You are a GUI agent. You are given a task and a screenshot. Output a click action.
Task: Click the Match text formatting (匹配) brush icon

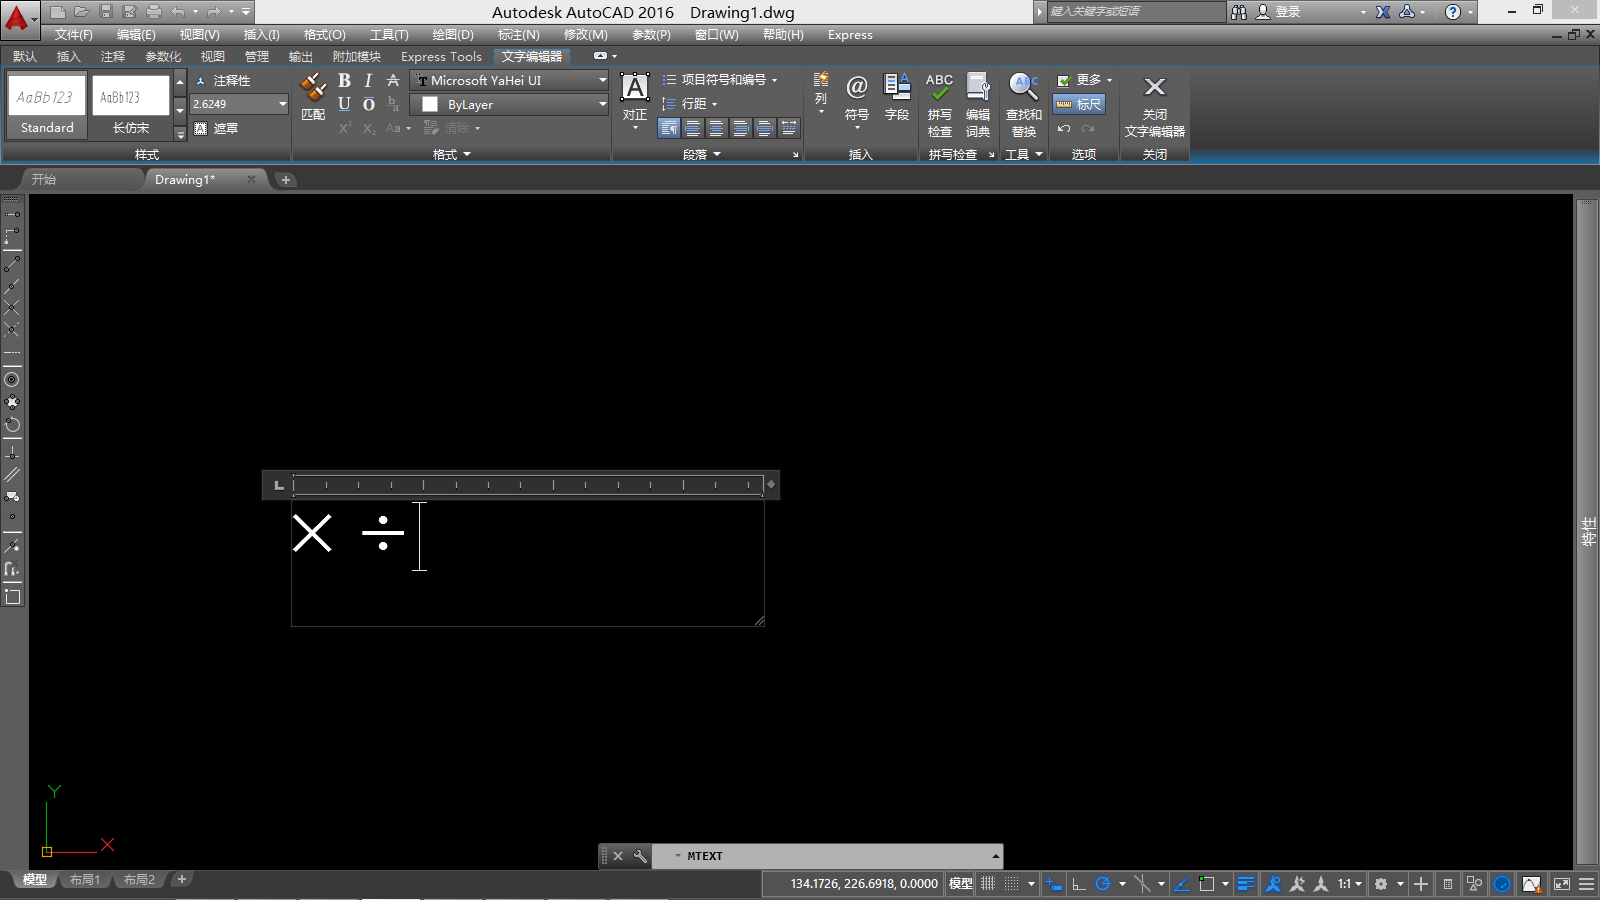313,96
